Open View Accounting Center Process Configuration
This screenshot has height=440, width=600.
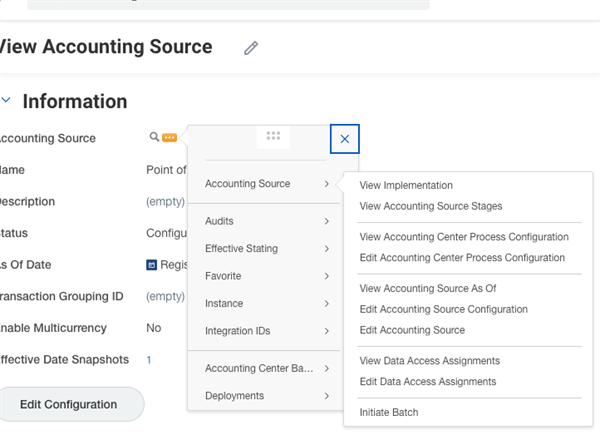[464, 237]
